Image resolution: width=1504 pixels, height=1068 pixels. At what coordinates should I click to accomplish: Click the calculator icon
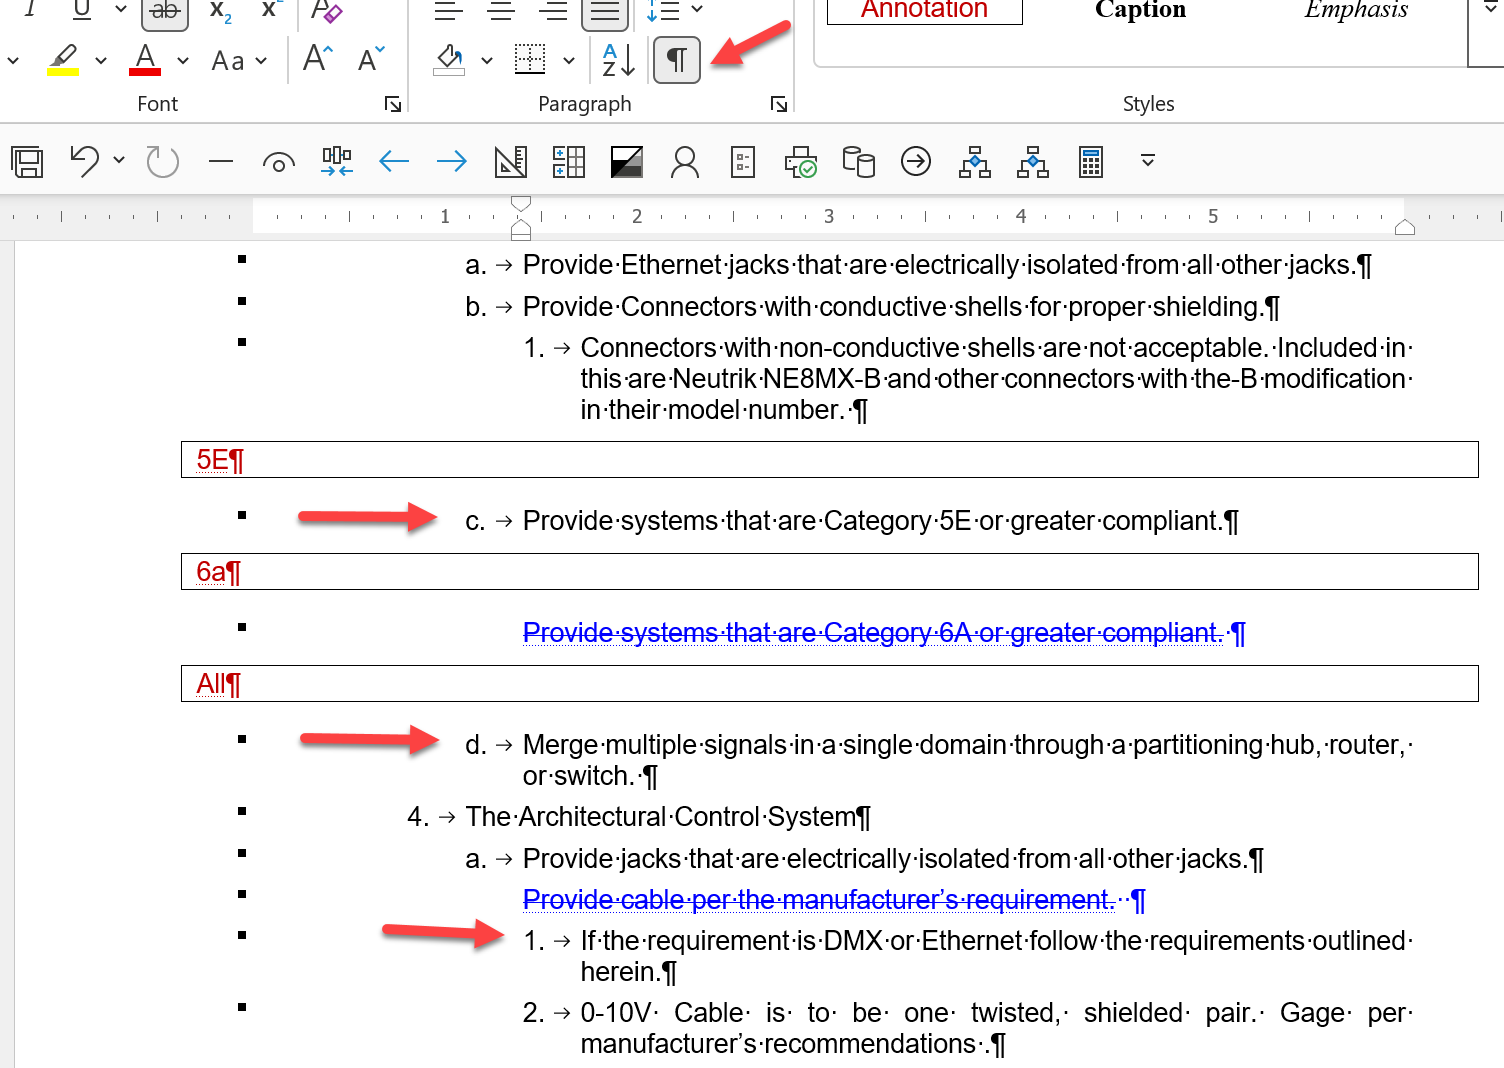[x=1091, y=161]
